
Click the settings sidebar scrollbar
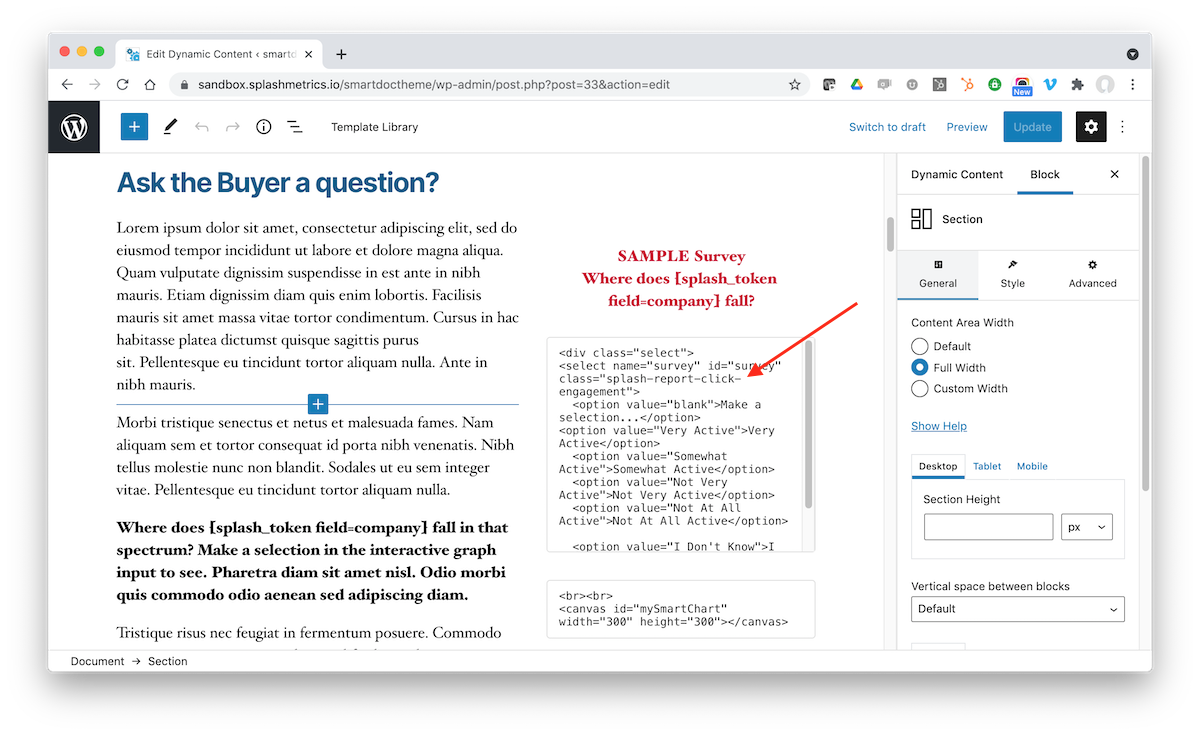1145,322
